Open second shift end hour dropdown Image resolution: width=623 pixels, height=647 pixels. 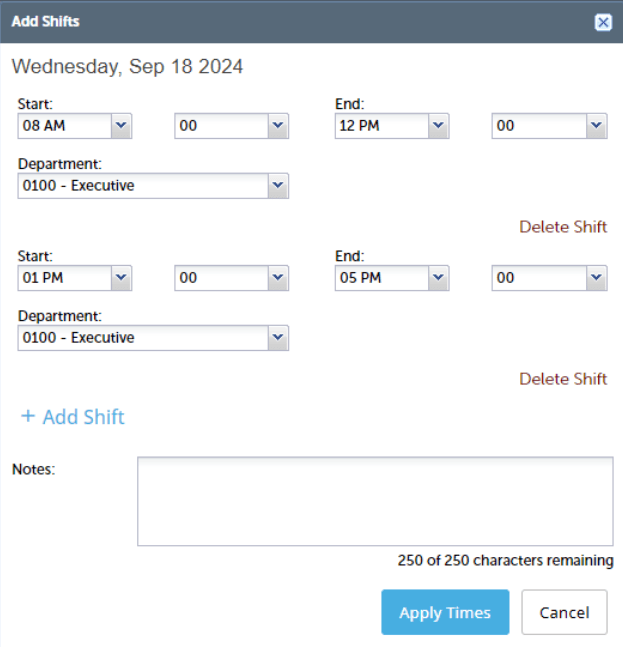tap(437, 278)
